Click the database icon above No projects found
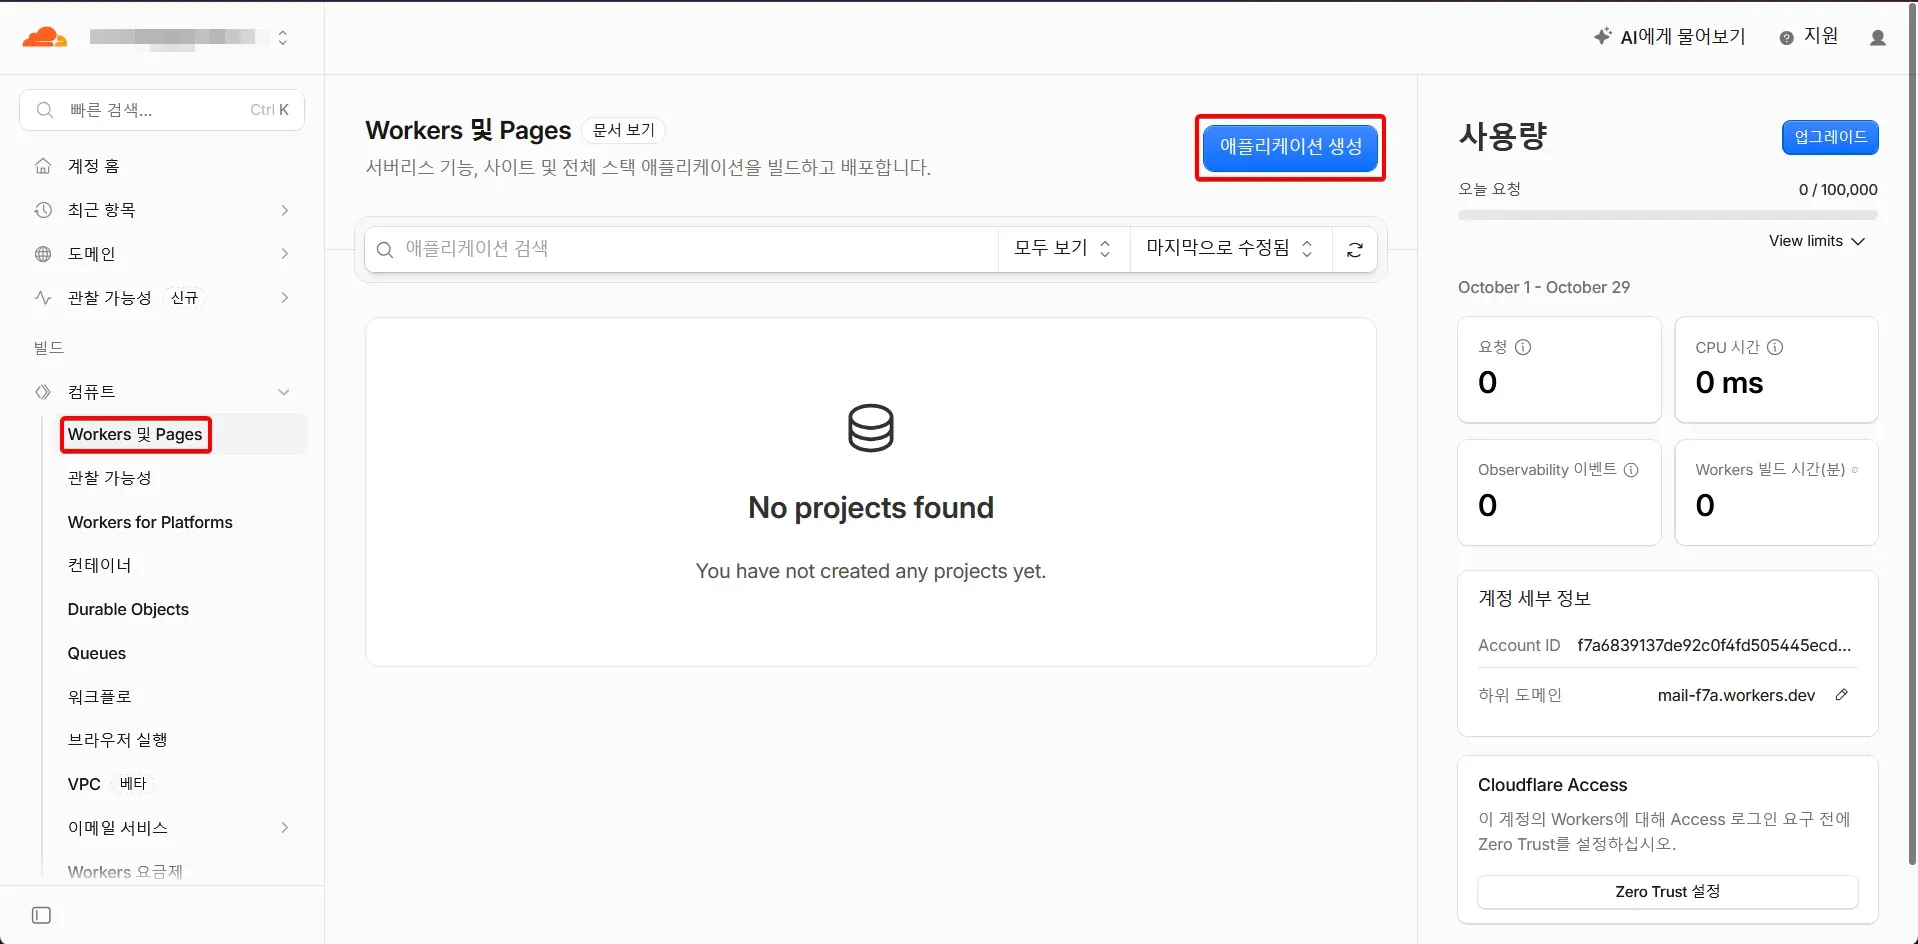Image resolution: width=1918 pixels, height=944 pixels. pyautogui.click(x=871, y=428)
